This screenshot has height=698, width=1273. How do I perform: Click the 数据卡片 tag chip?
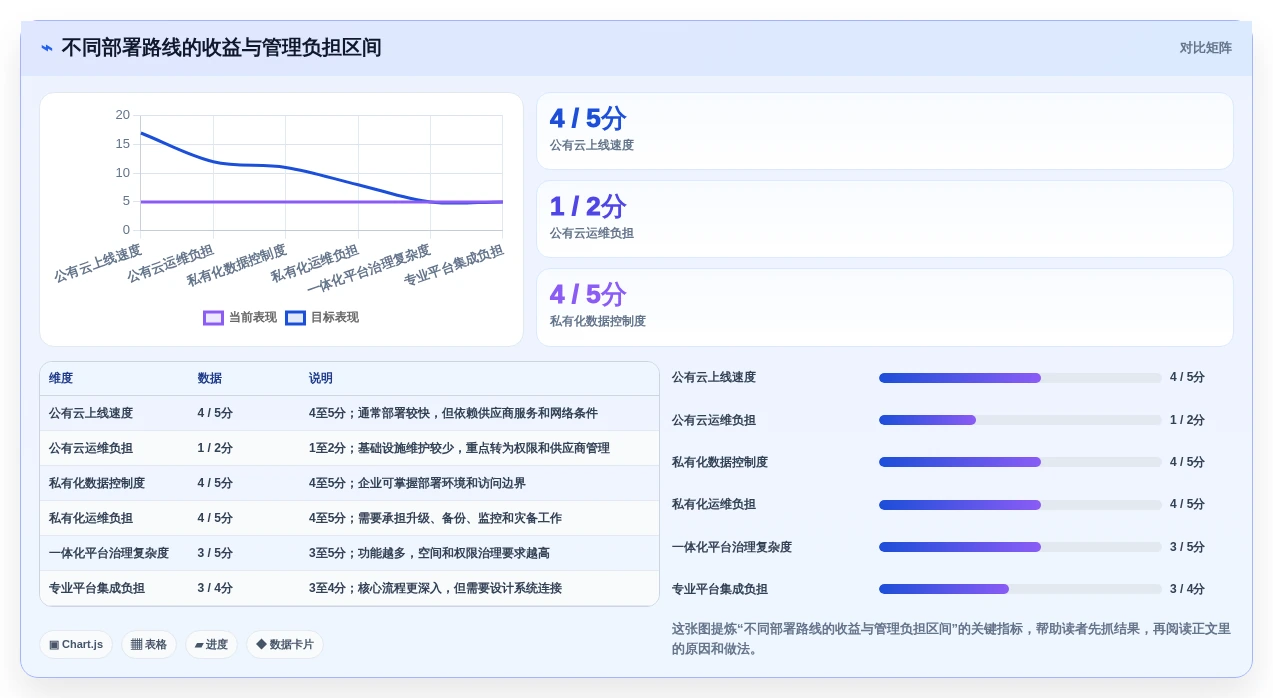[x=285, y=644]
